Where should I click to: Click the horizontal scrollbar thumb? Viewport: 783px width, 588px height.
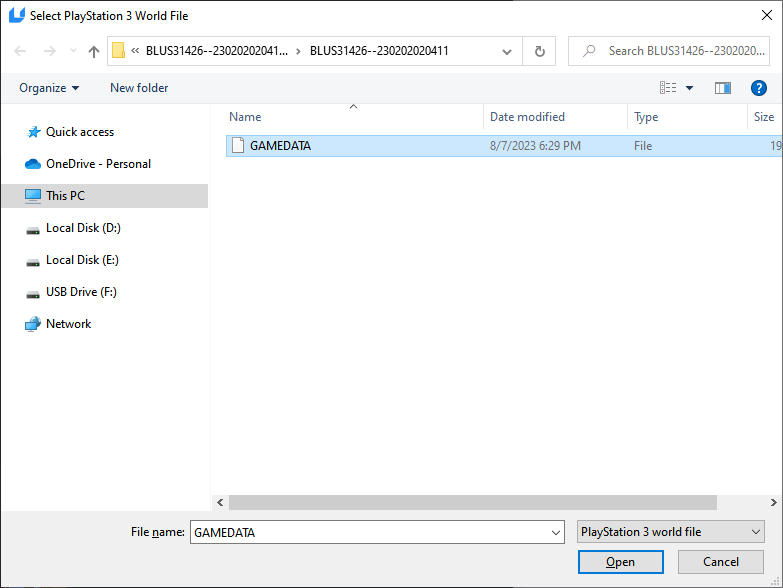(473, 502)
